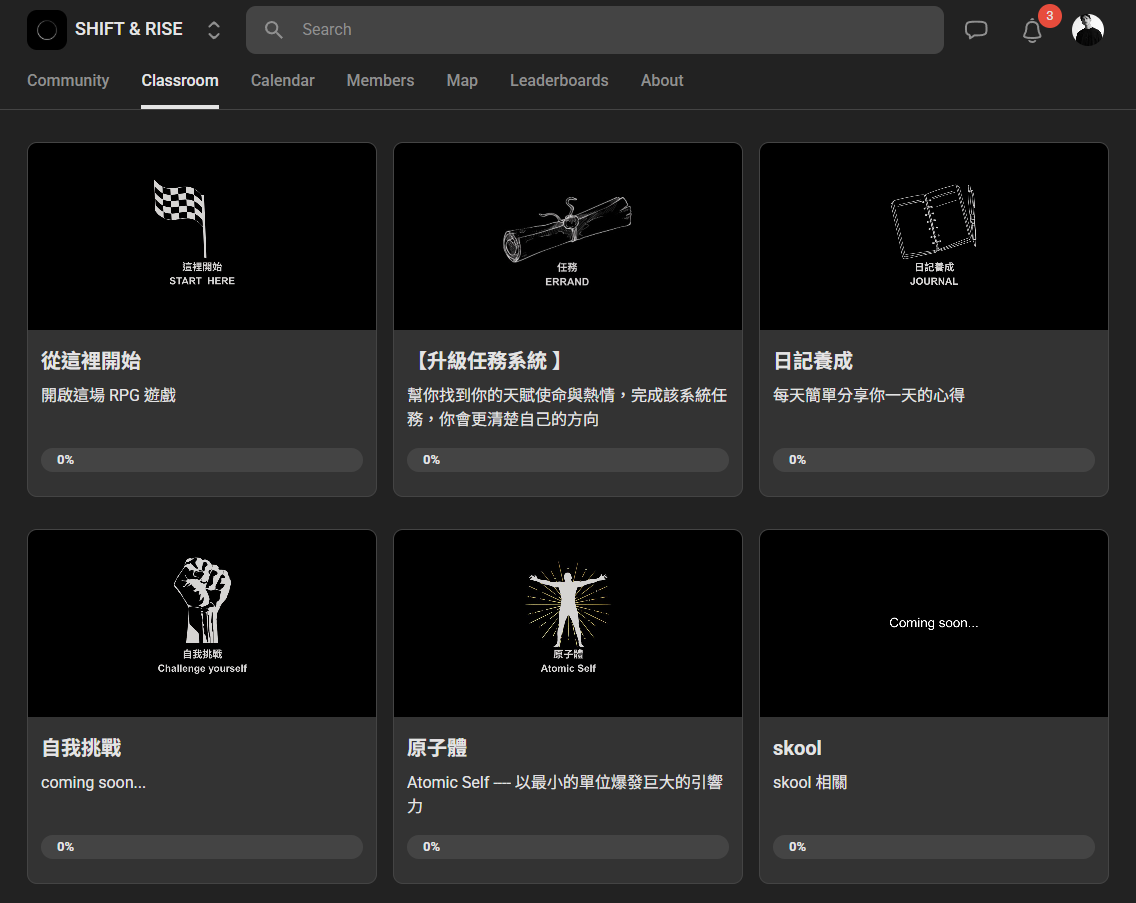
Task: Click the checkered flag START HERE image
Action: (201, 236)
